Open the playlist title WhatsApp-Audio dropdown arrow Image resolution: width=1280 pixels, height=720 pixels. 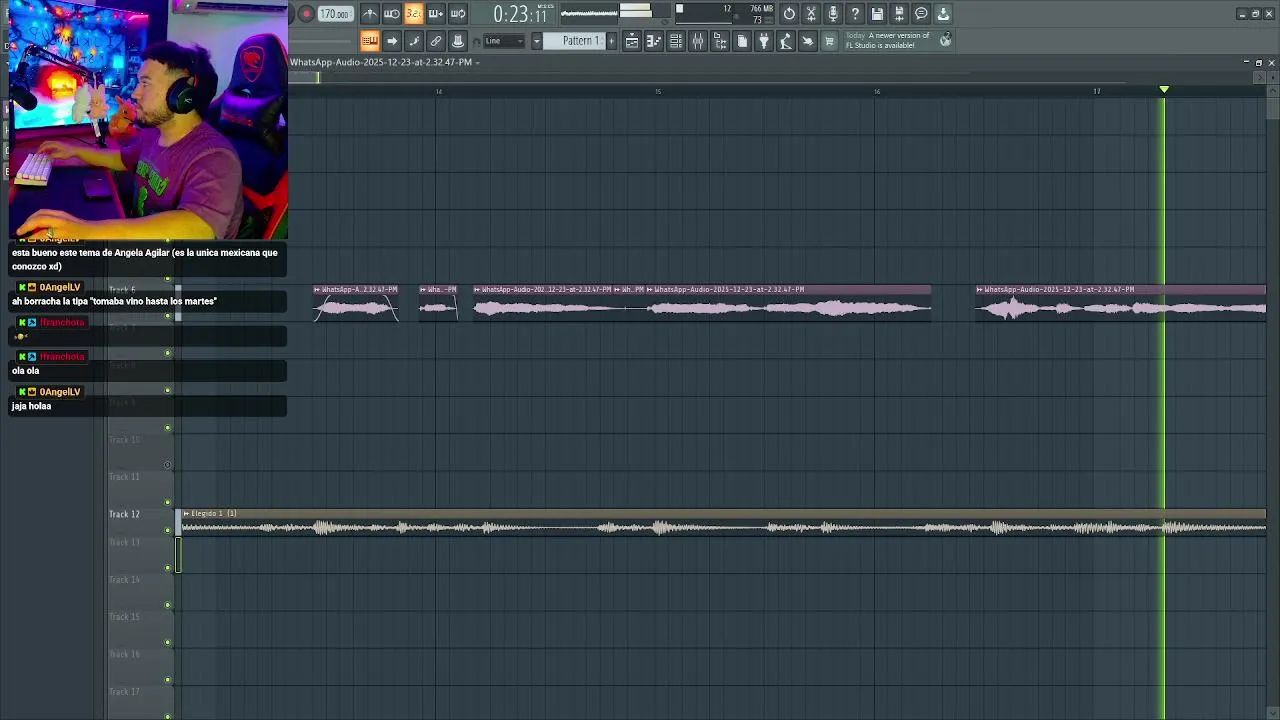coord(478,63)
